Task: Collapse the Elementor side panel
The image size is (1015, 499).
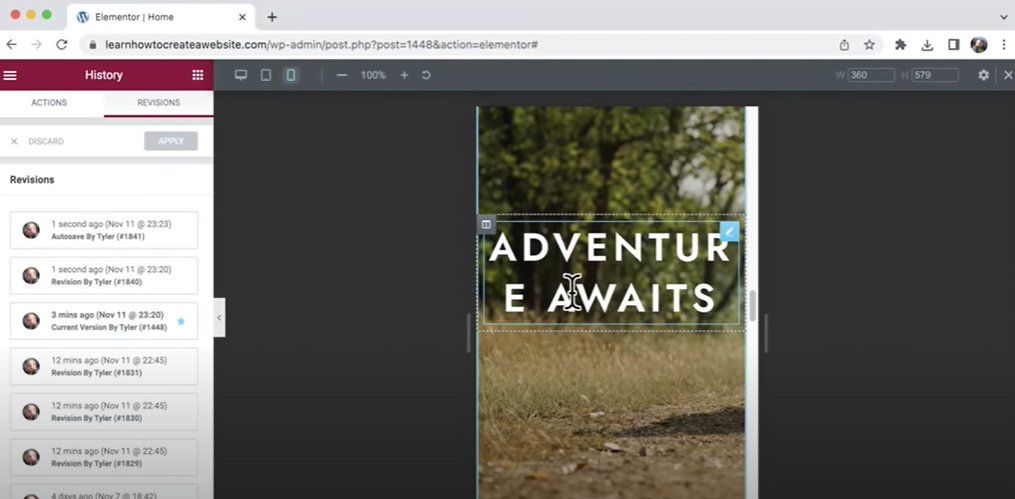Action: pos(219,317)
